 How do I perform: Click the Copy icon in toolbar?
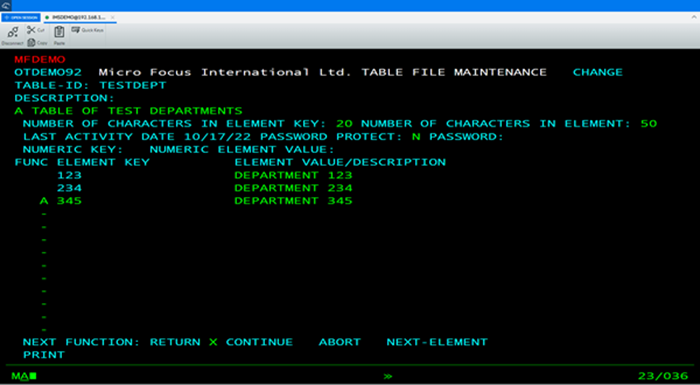(x=31, y=43)
